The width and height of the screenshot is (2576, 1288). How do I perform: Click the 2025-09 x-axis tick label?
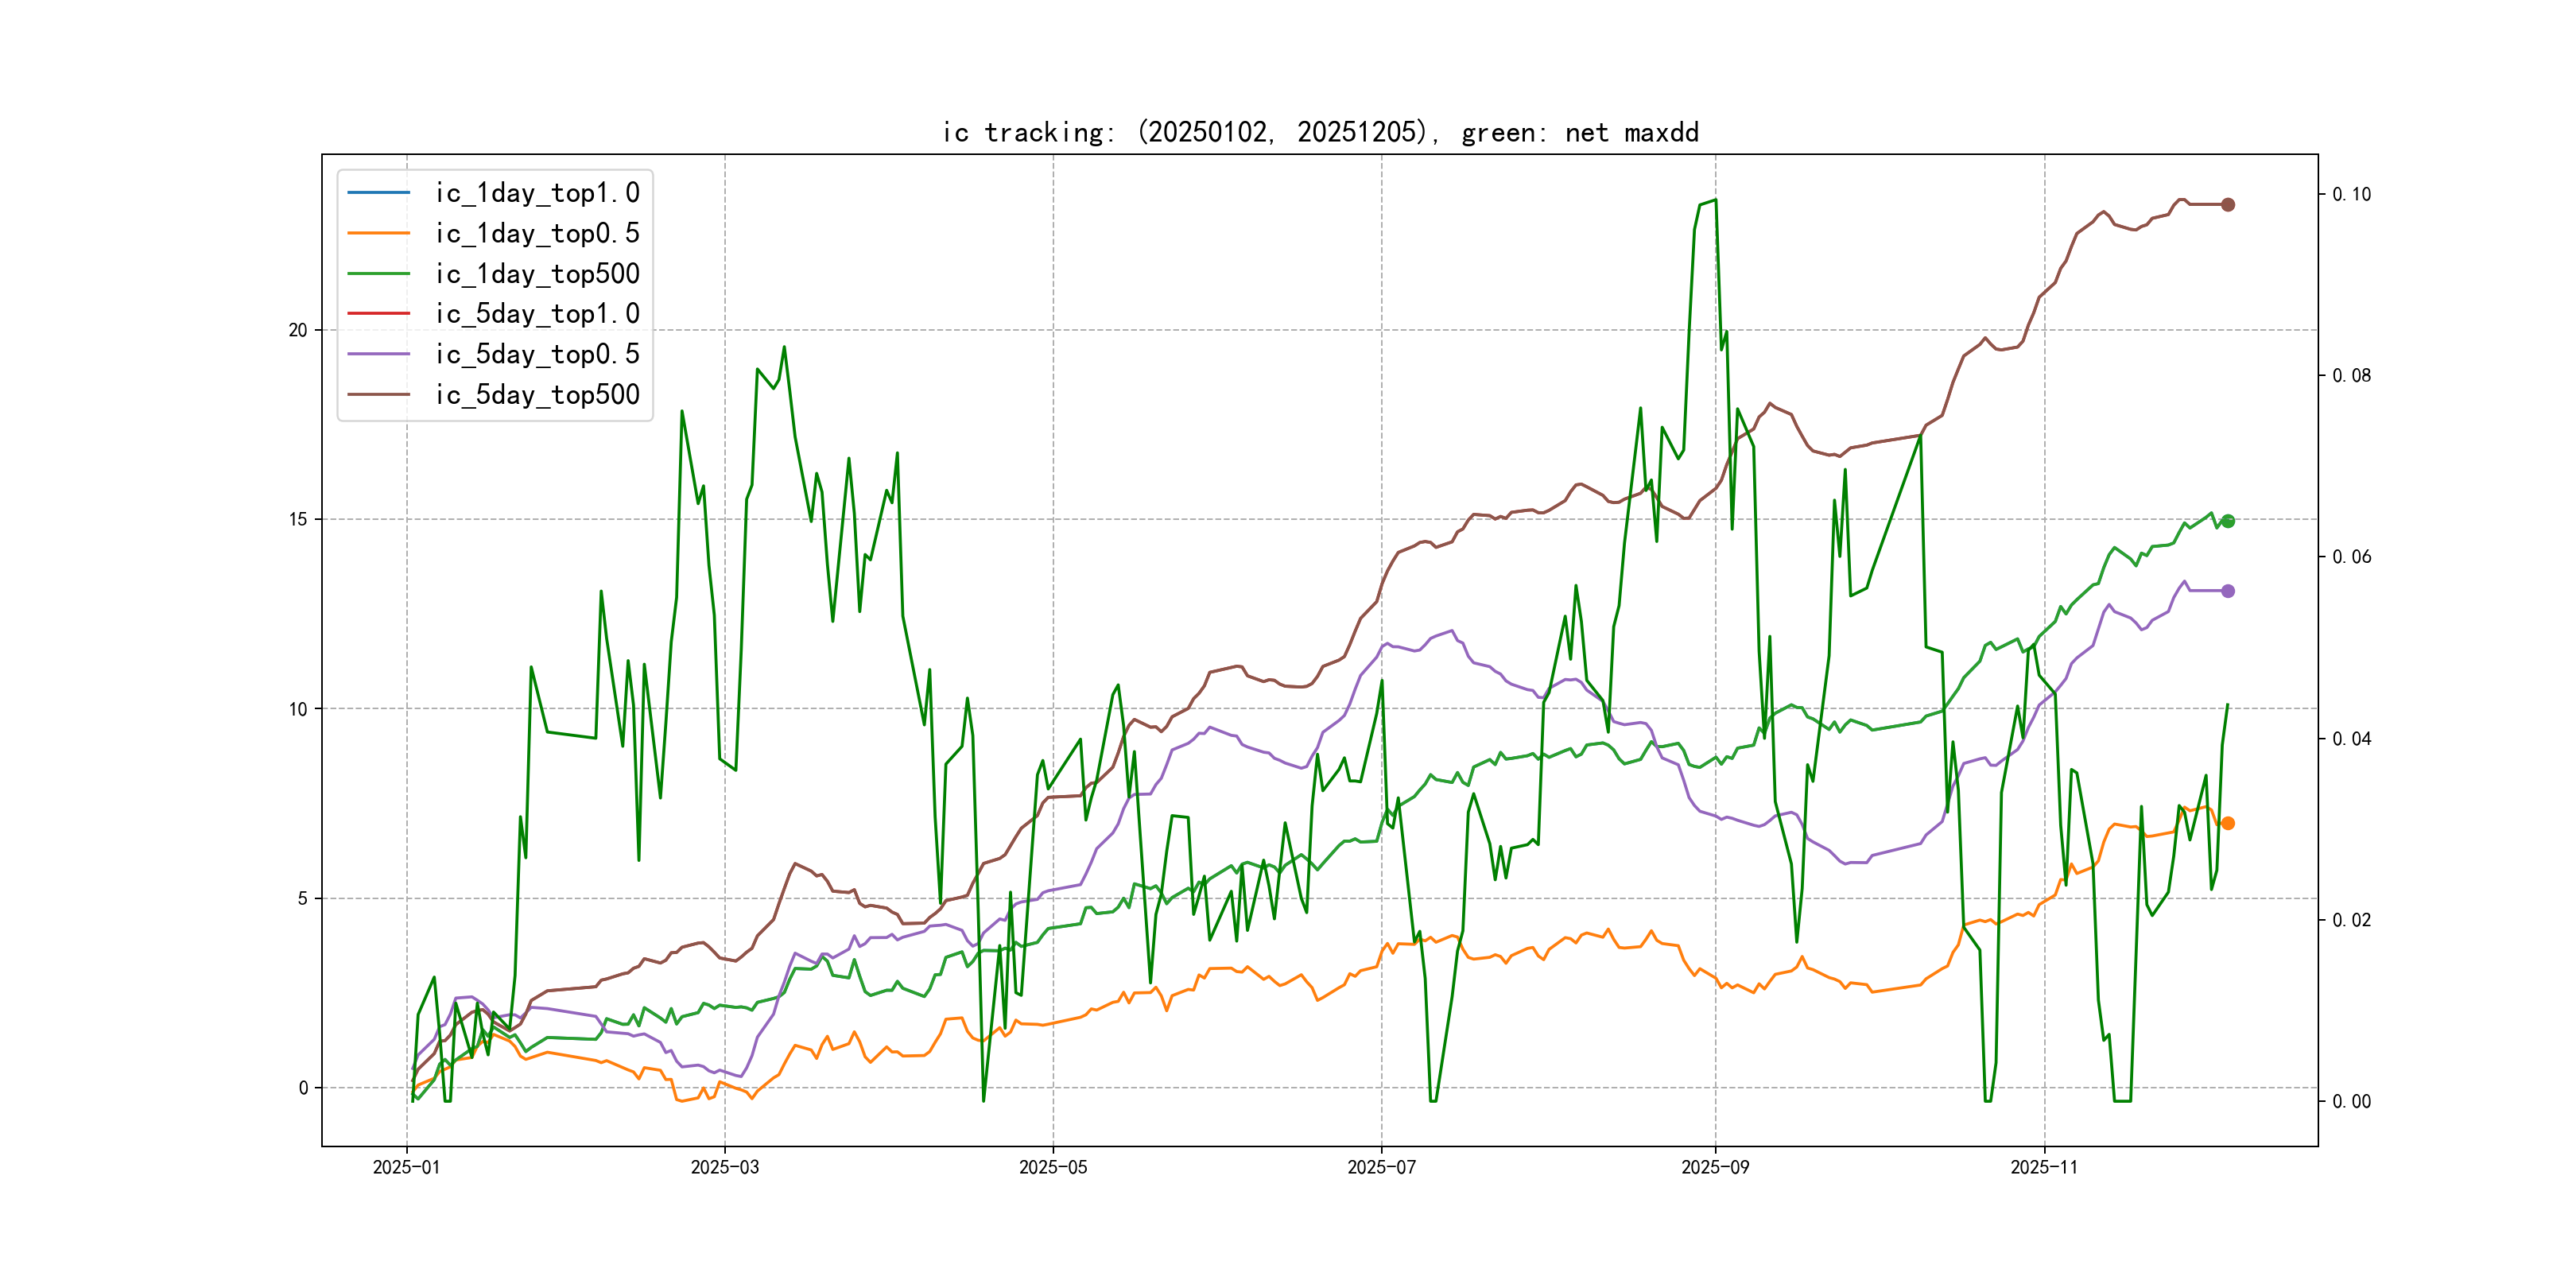[1715, 1167]
